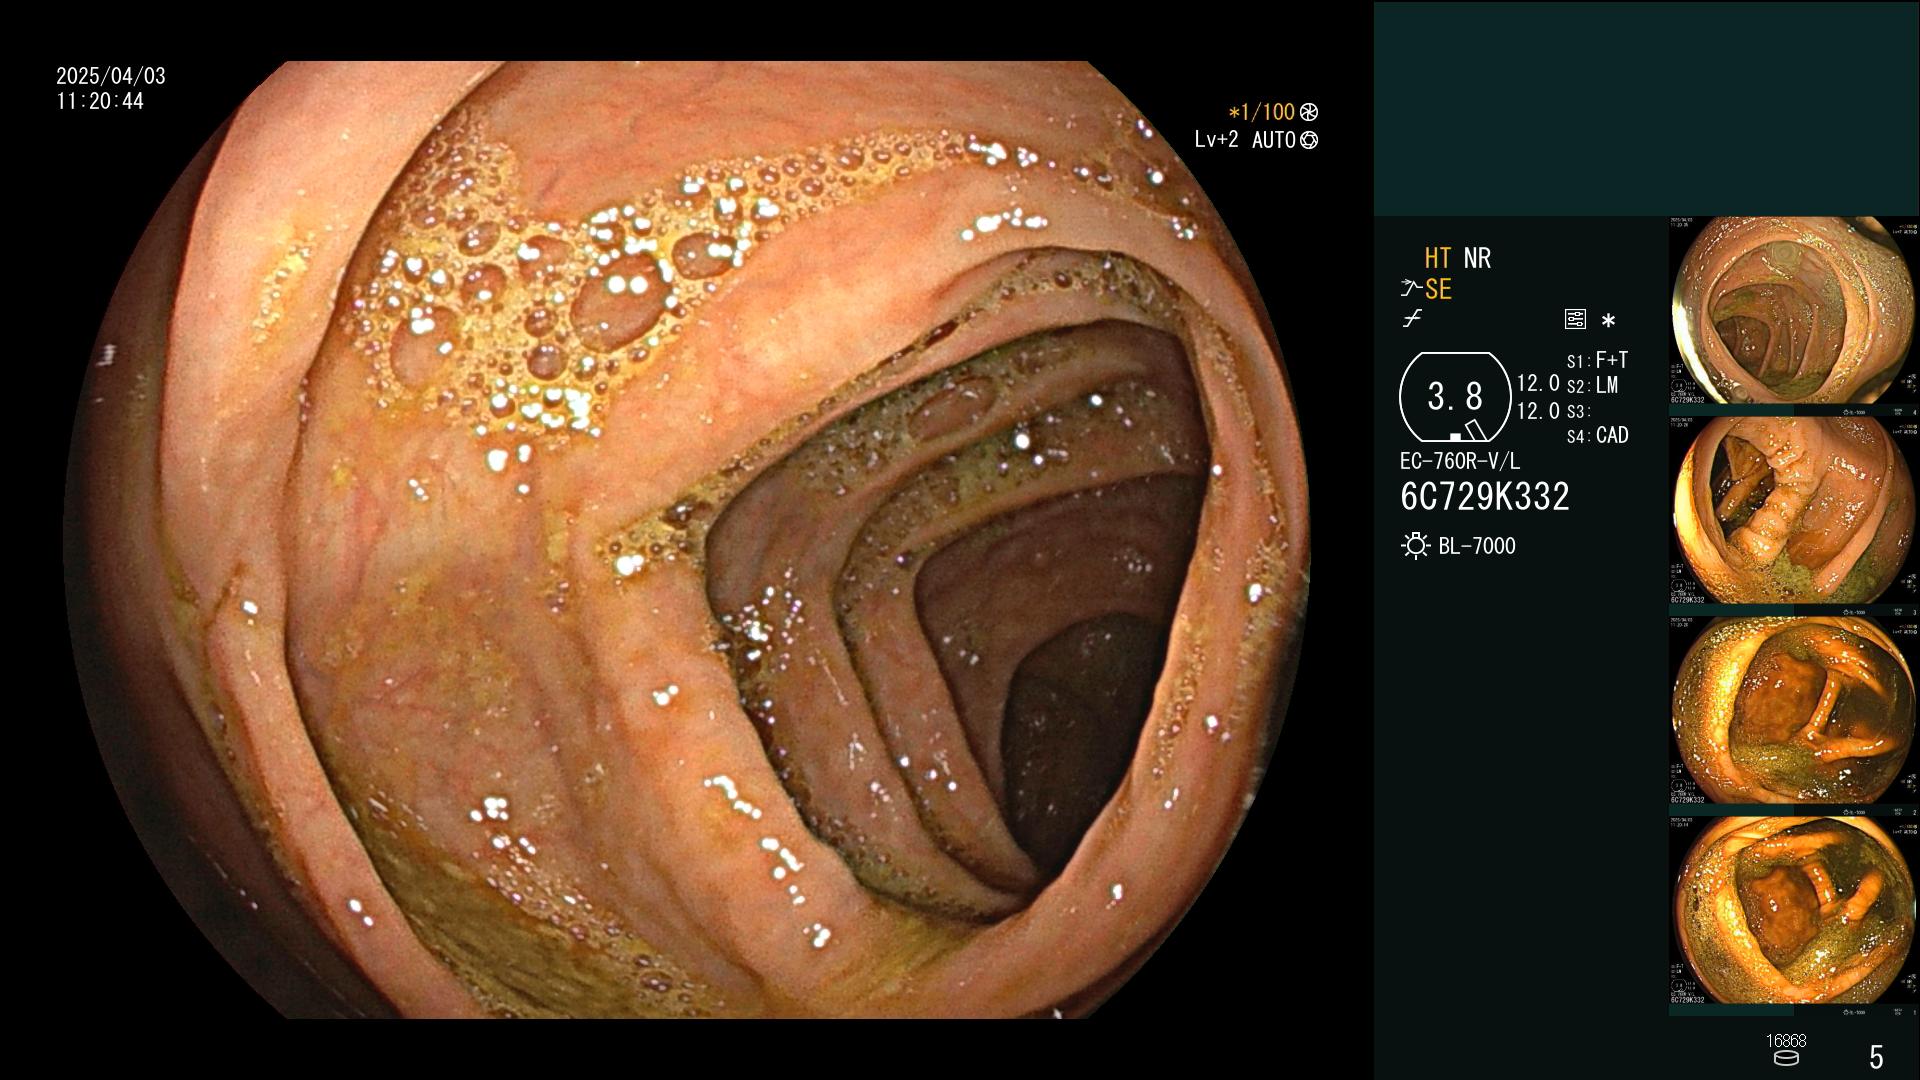Click the S4: CAD switch assignment
The image size is (1920, 1080).
(x=1598, y=436)
